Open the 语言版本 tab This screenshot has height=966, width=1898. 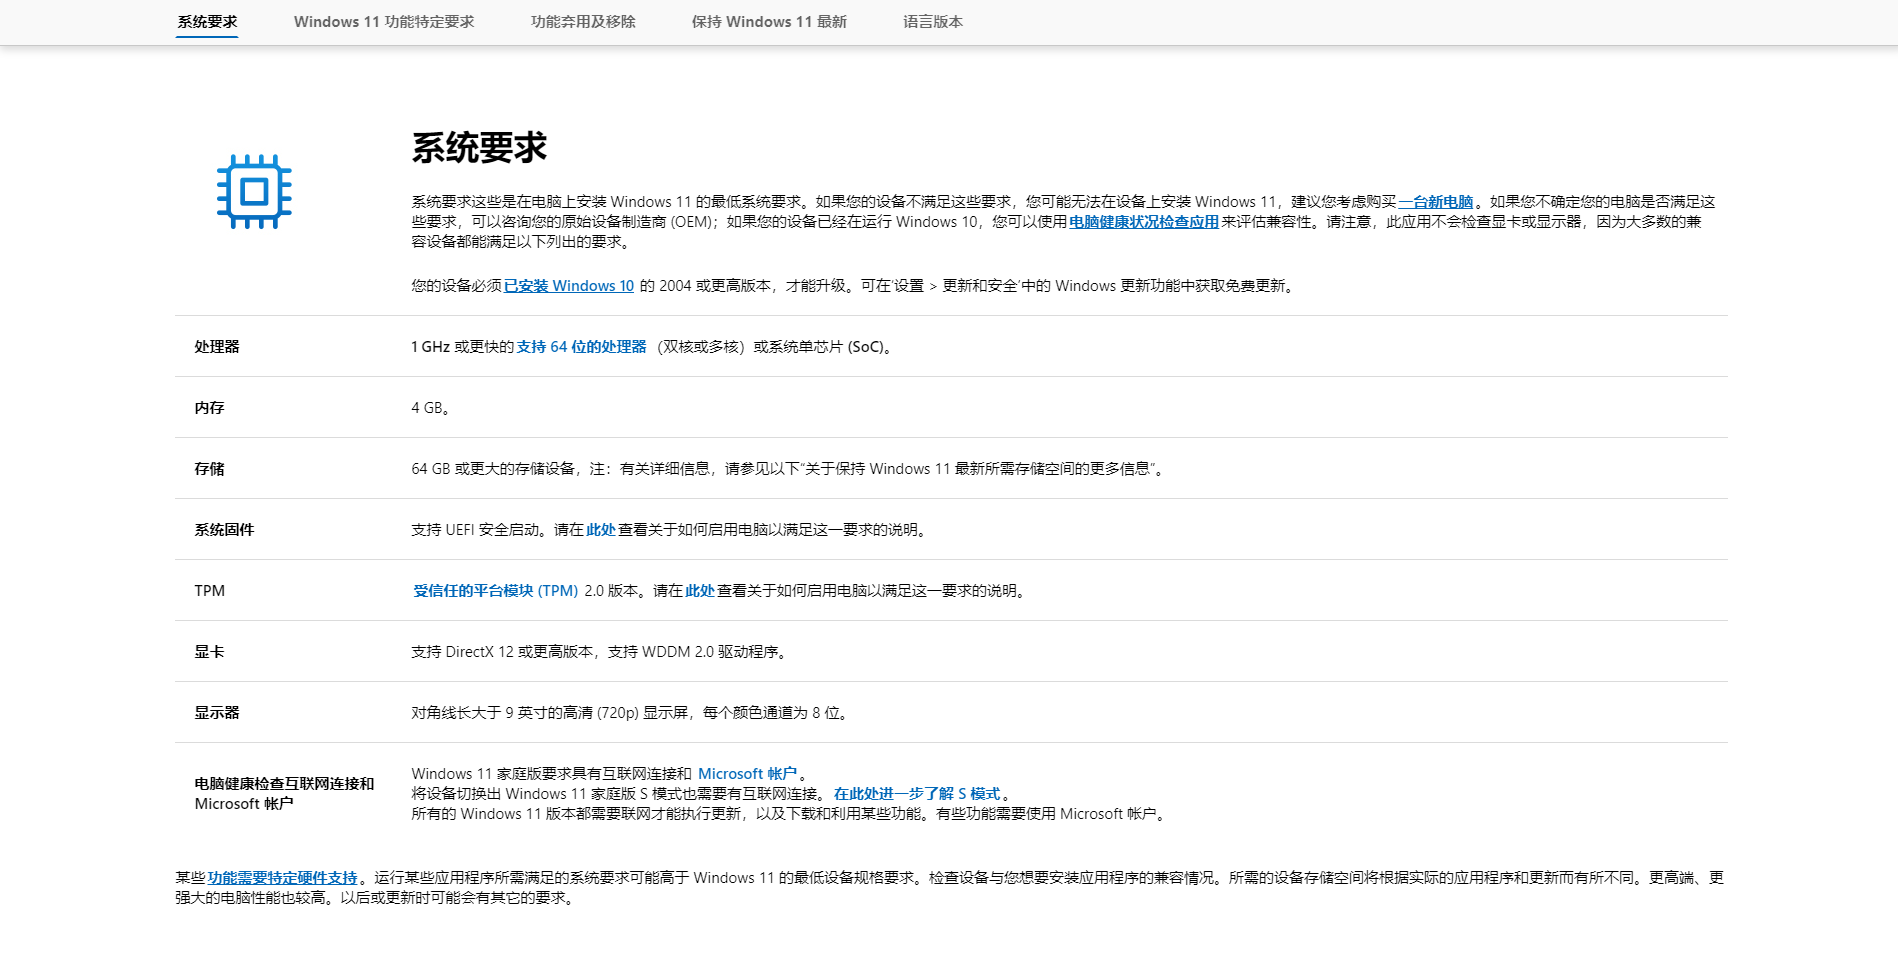[933, 22]
